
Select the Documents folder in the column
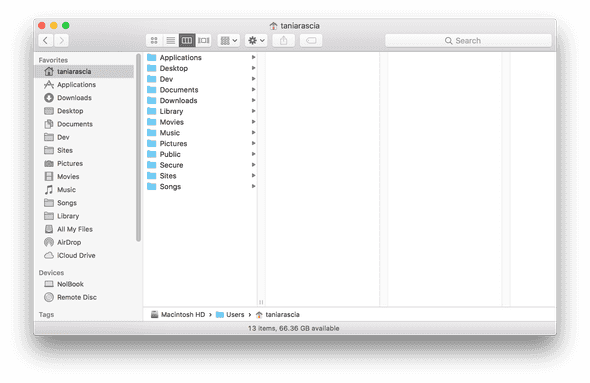(201, 90)
